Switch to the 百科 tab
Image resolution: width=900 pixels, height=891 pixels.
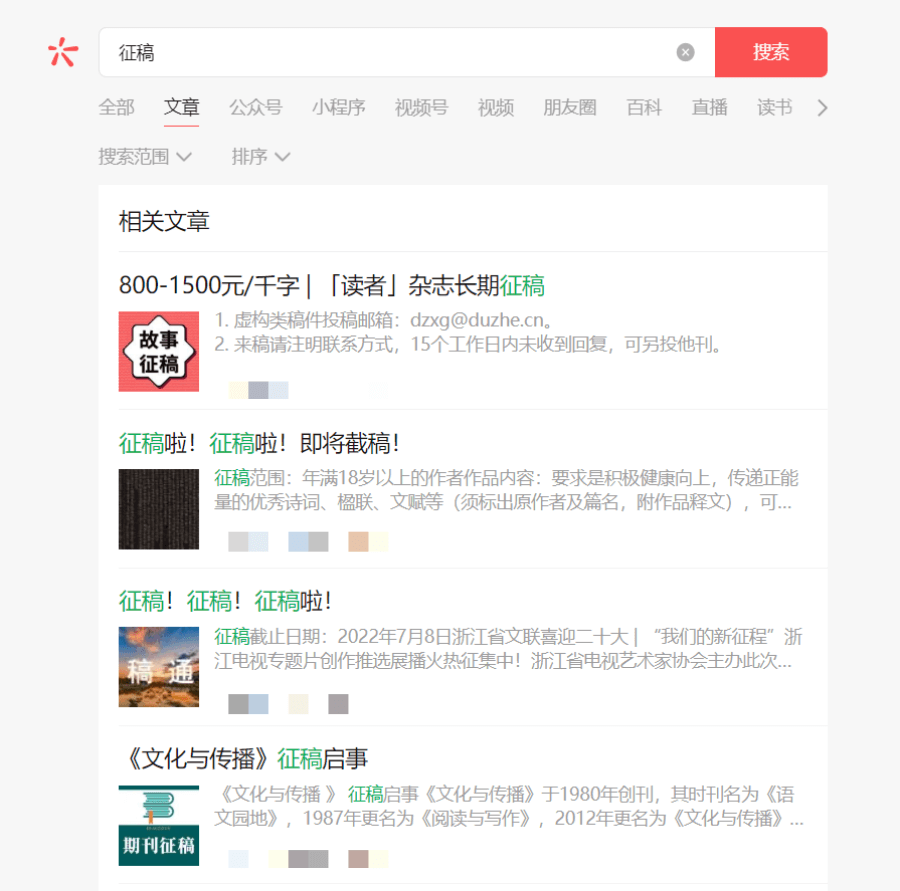(643, 108)
